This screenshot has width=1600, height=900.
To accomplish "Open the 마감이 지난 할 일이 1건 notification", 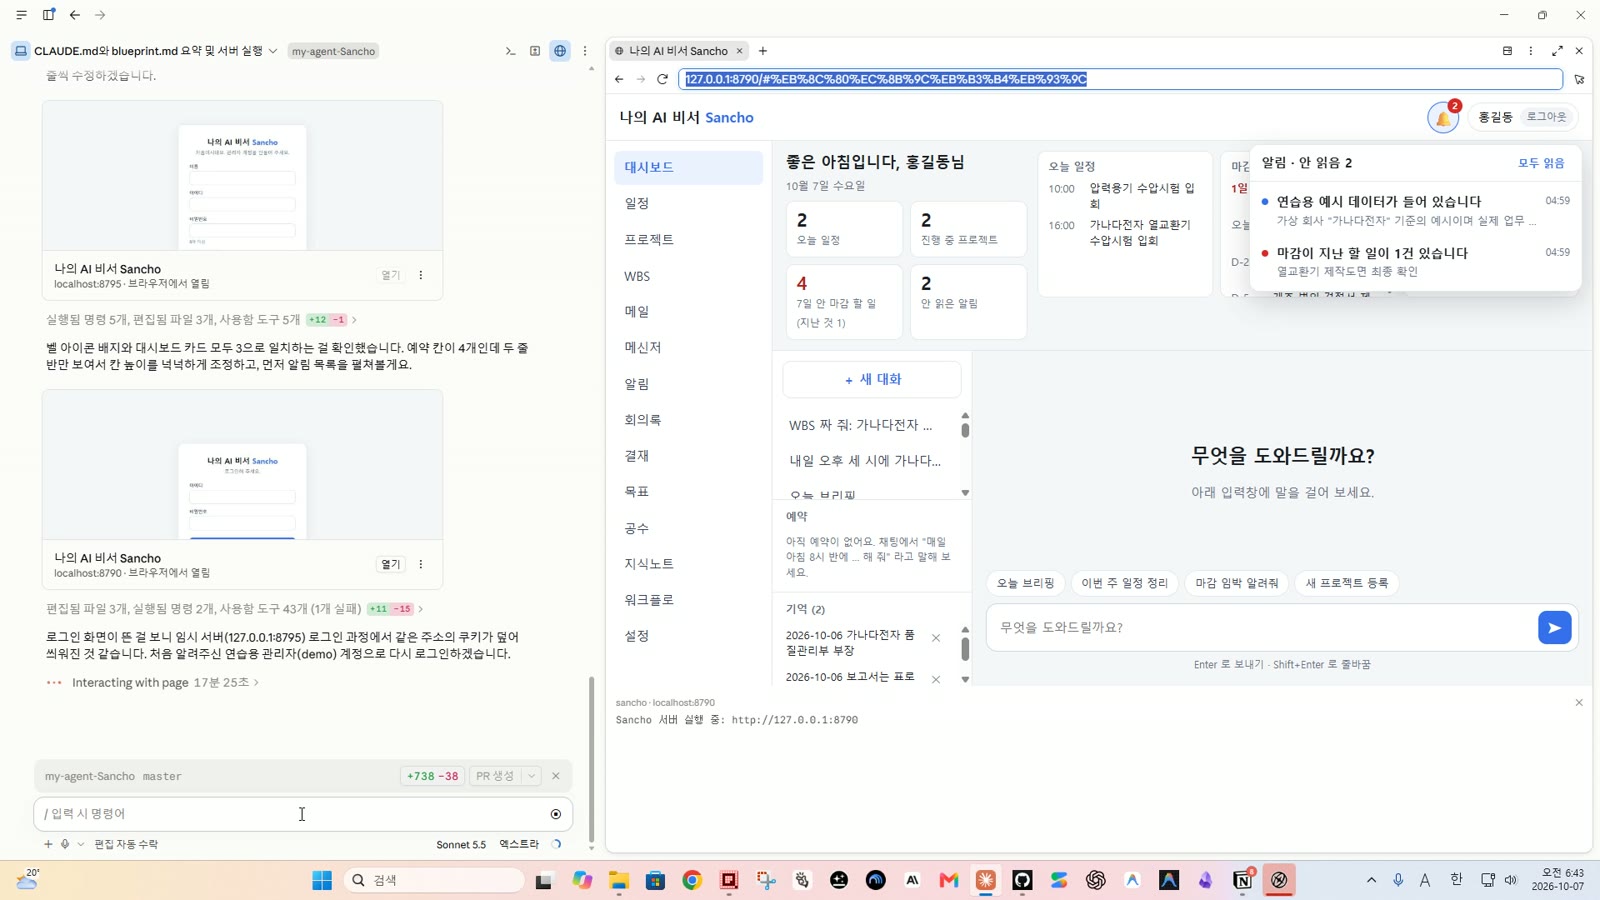I will point(1415,261).
